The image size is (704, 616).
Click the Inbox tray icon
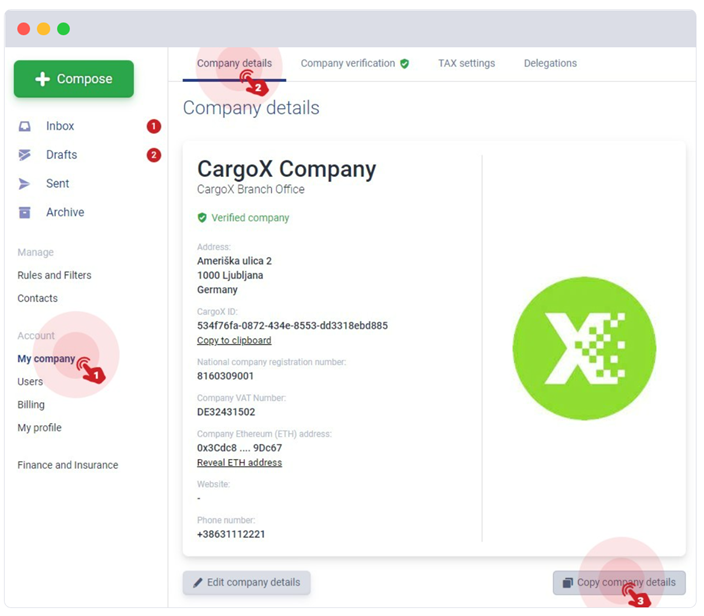click(25, 126)
